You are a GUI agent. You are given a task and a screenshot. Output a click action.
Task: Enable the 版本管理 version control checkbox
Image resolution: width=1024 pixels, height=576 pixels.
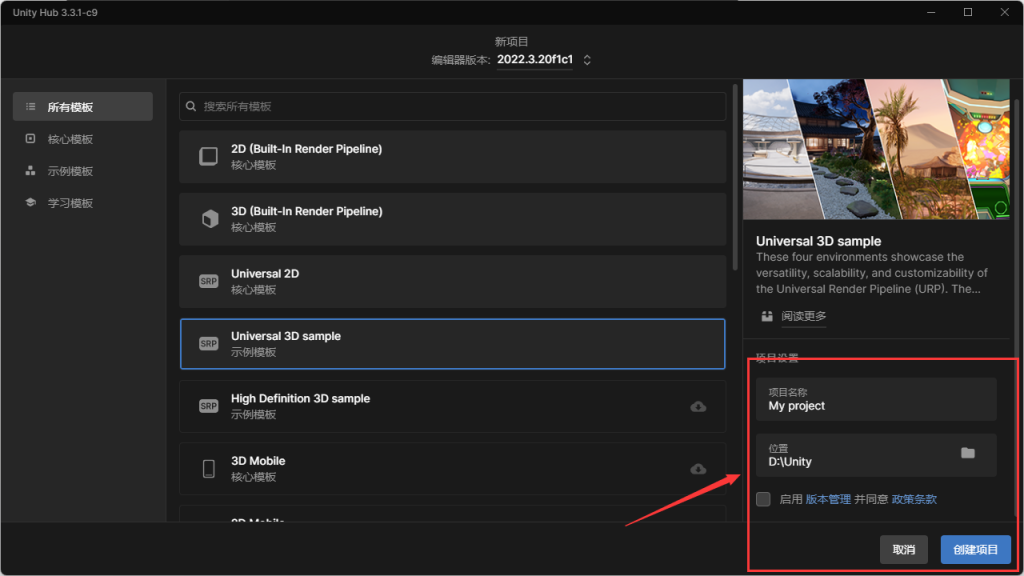764,499
